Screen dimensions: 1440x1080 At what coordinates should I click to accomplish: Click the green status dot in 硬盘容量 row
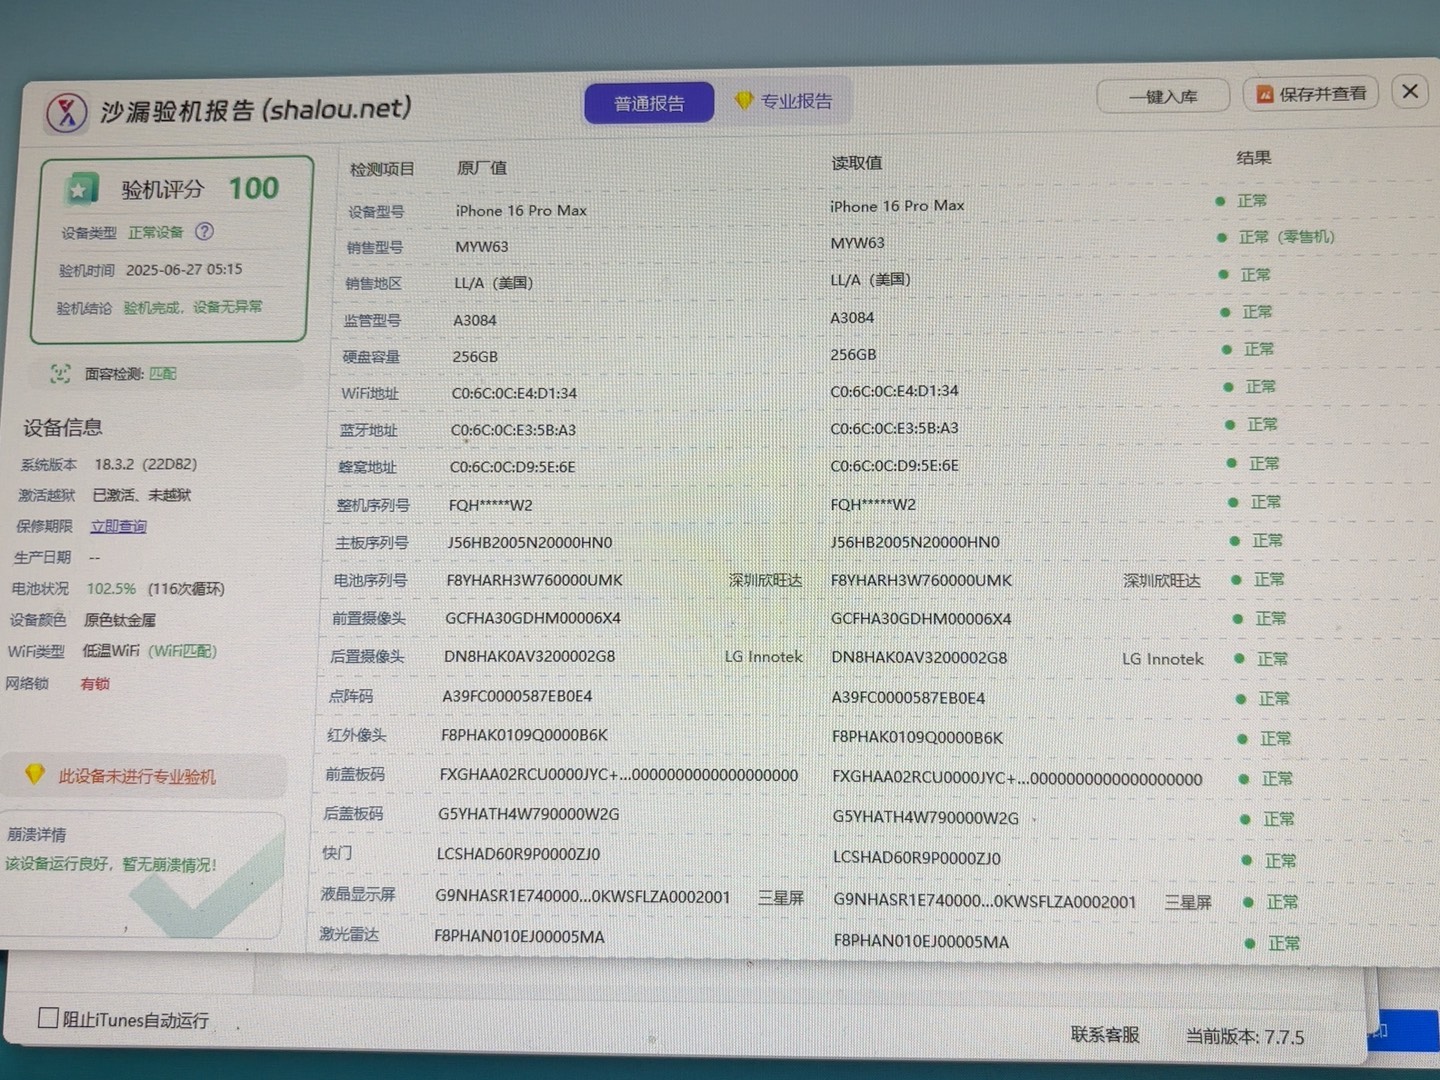point(1227,349)
